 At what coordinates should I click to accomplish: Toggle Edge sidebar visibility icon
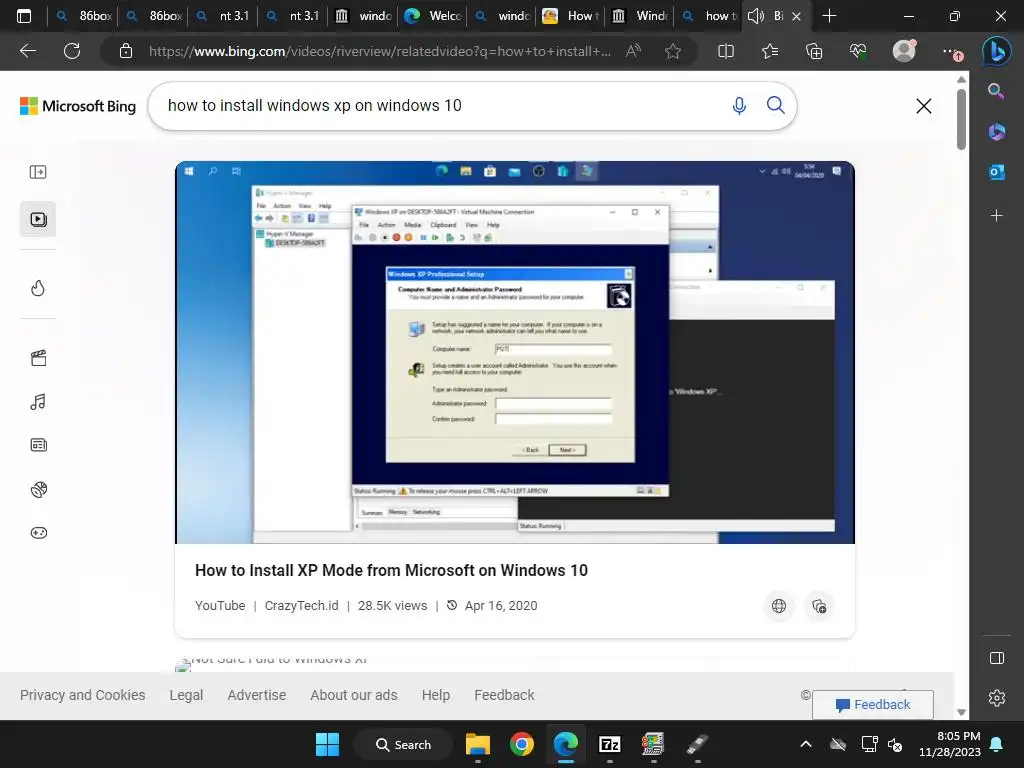pyautogui.click(x=997, y=658)
